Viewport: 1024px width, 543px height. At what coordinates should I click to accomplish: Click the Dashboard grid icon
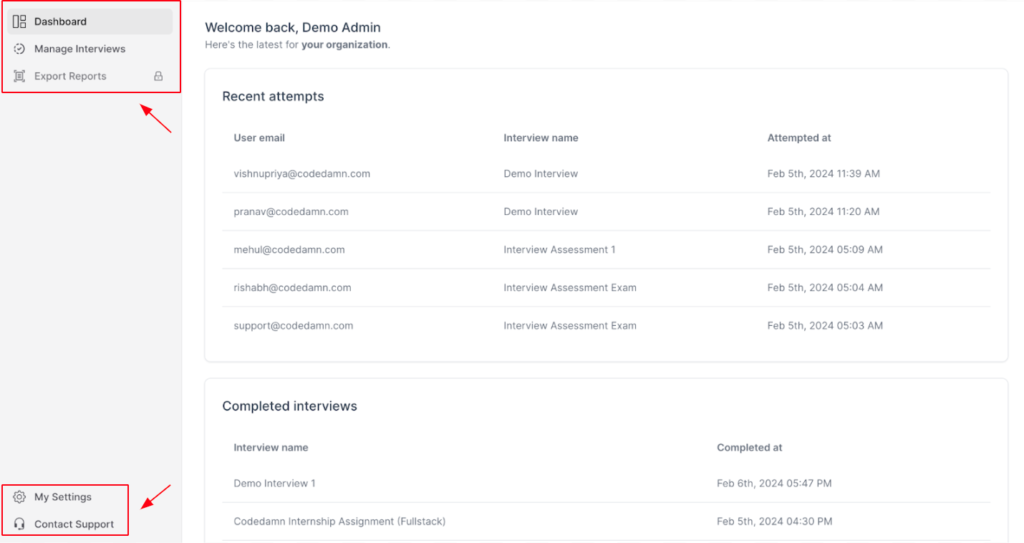pos(20,22)
